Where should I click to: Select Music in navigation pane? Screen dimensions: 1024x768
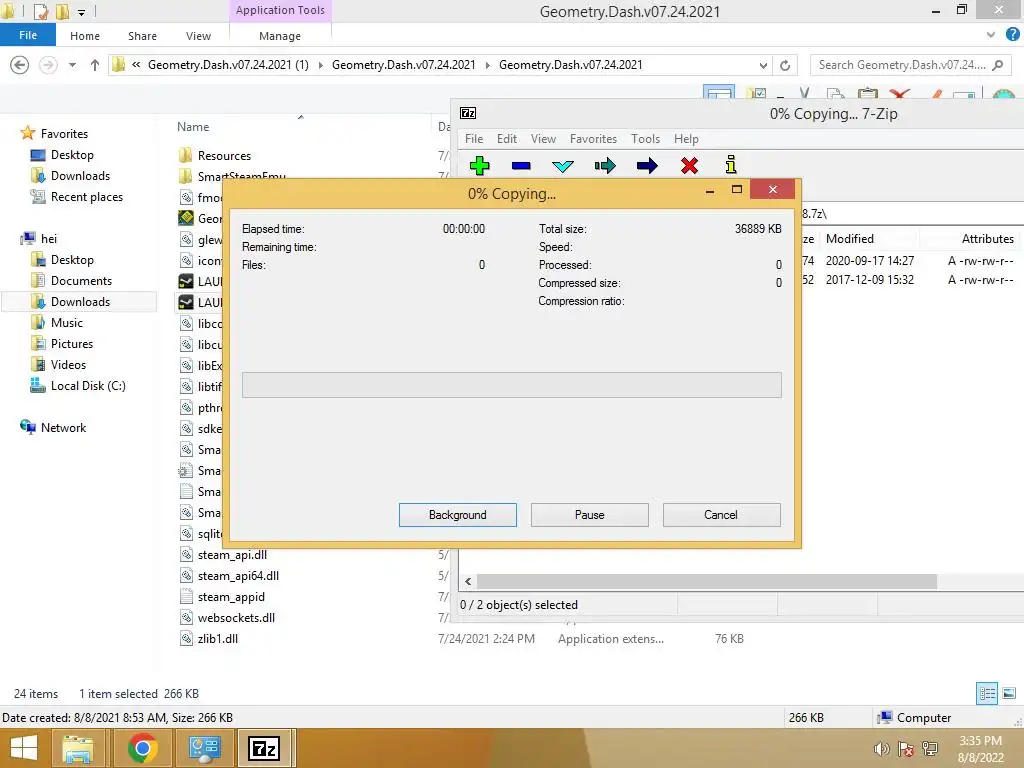(x=67, y=323)
